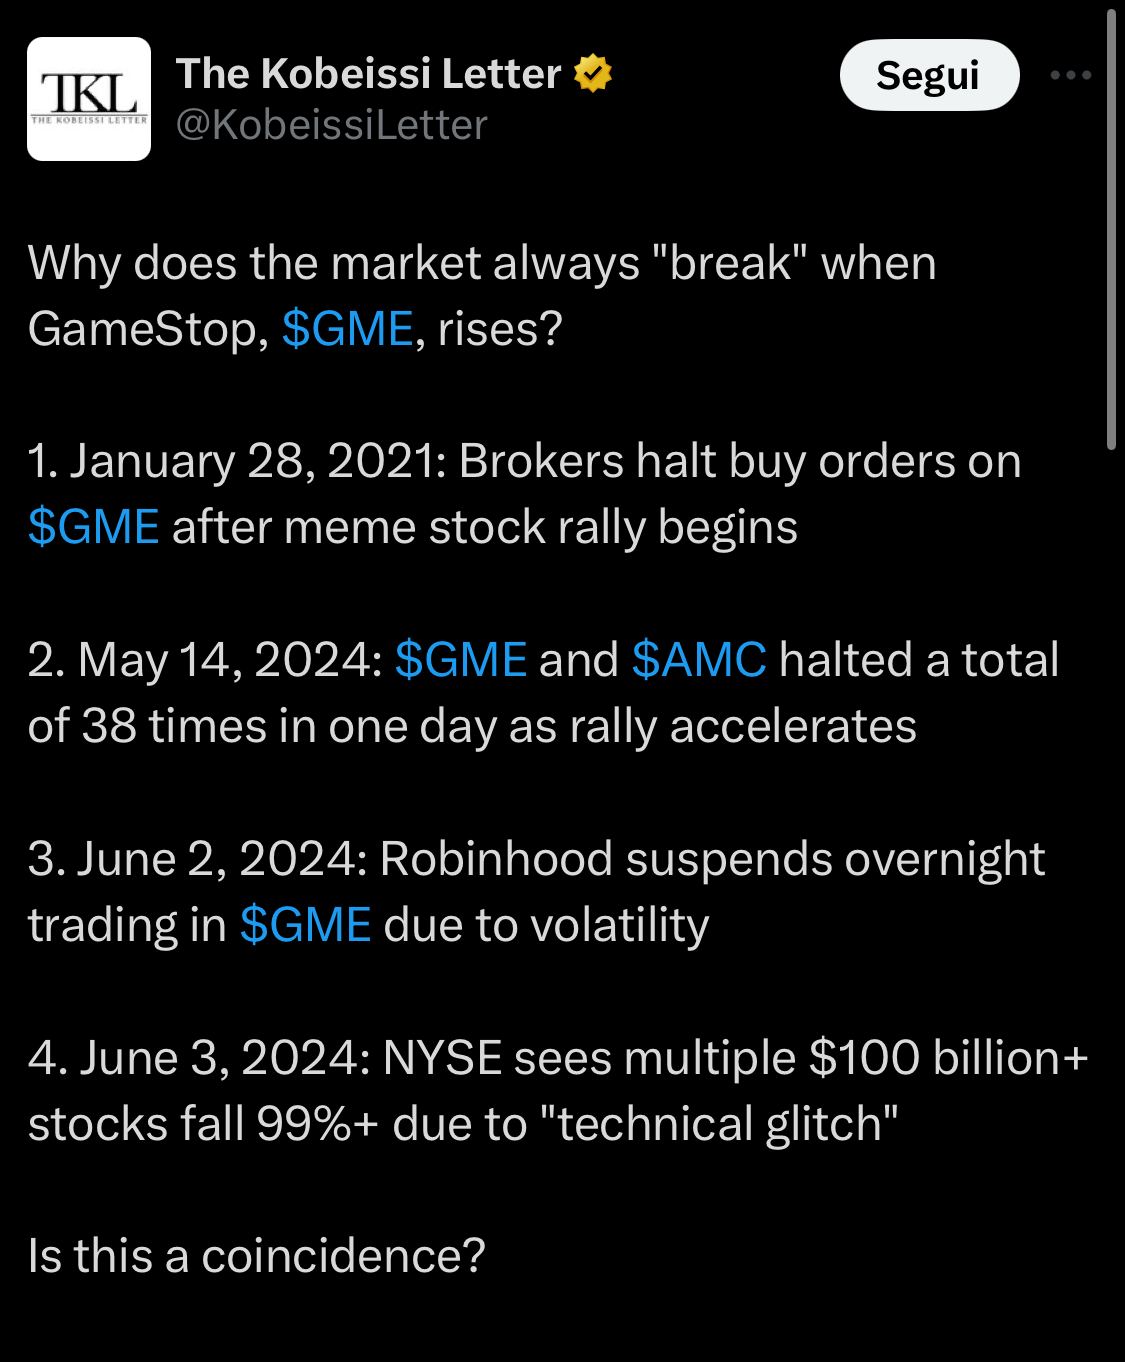The width and height of the screenshot is (1125, 1362).
Task: Open the TKL profile avatar
Action: click(x=89, y=99)
